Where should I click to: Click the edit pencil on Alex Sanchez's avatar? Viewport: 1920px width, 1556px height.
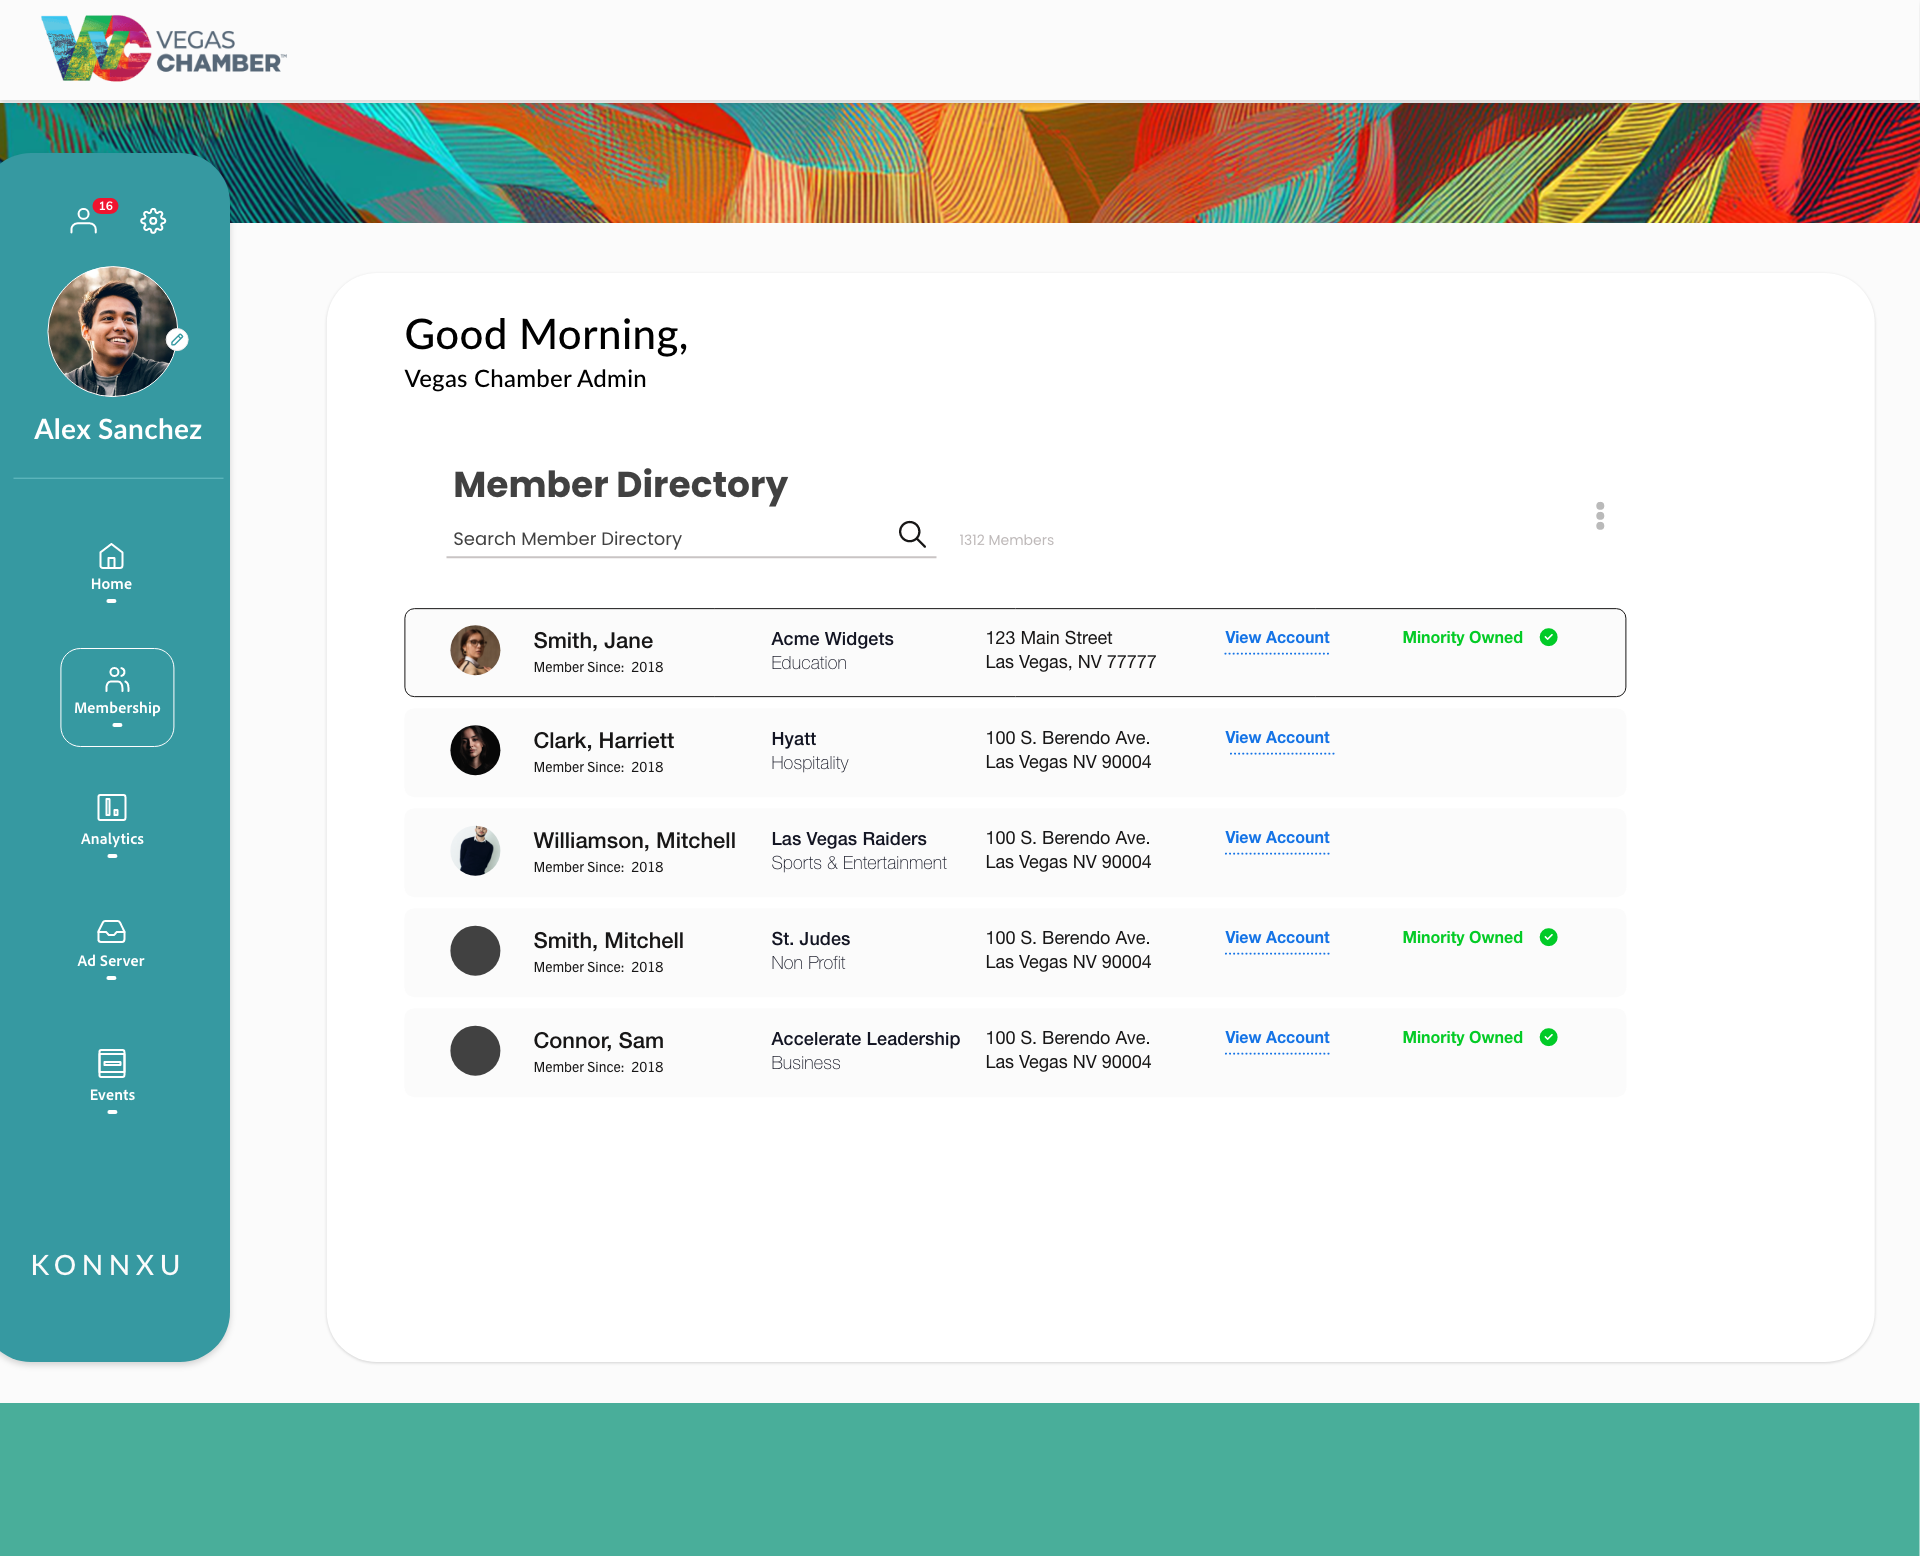(x=177, y=340)
